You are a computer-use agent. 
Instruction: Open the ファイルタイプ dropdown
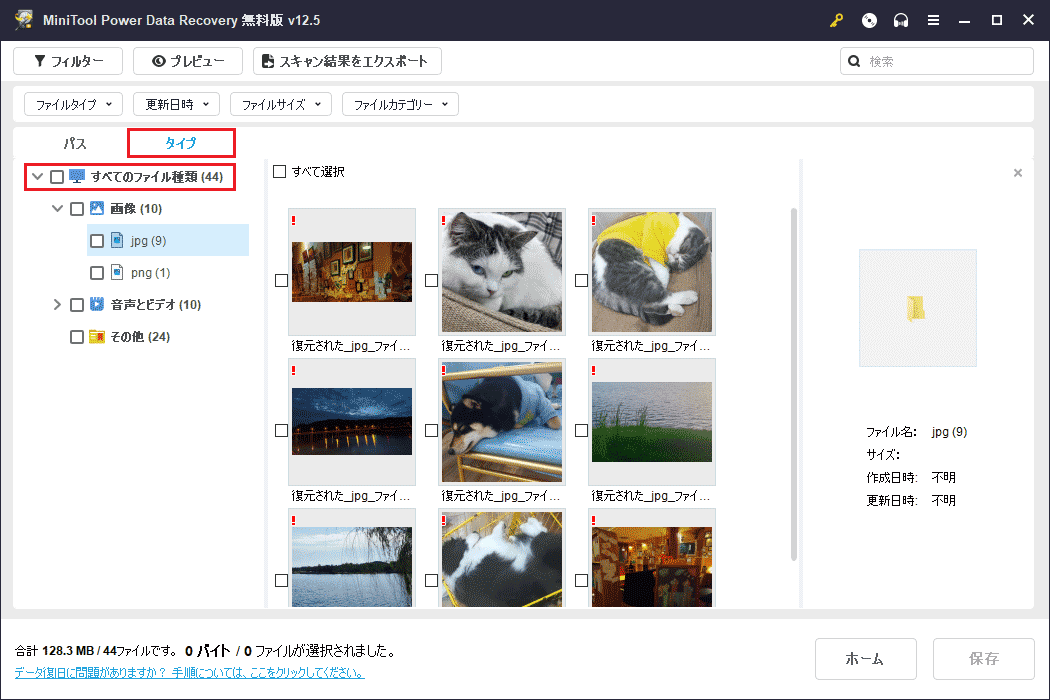(x=73, y=104)
